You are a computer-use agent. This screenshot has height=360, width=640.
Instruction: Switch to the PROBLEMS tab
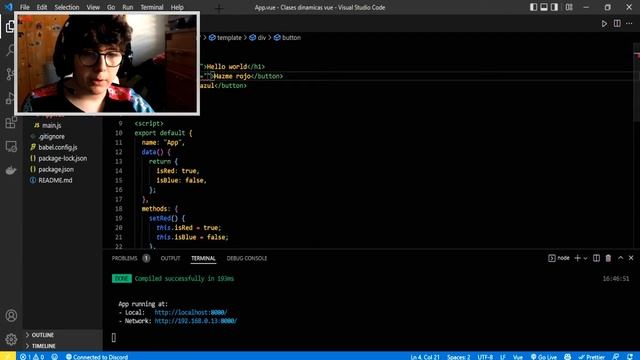[x=131, y=258]
